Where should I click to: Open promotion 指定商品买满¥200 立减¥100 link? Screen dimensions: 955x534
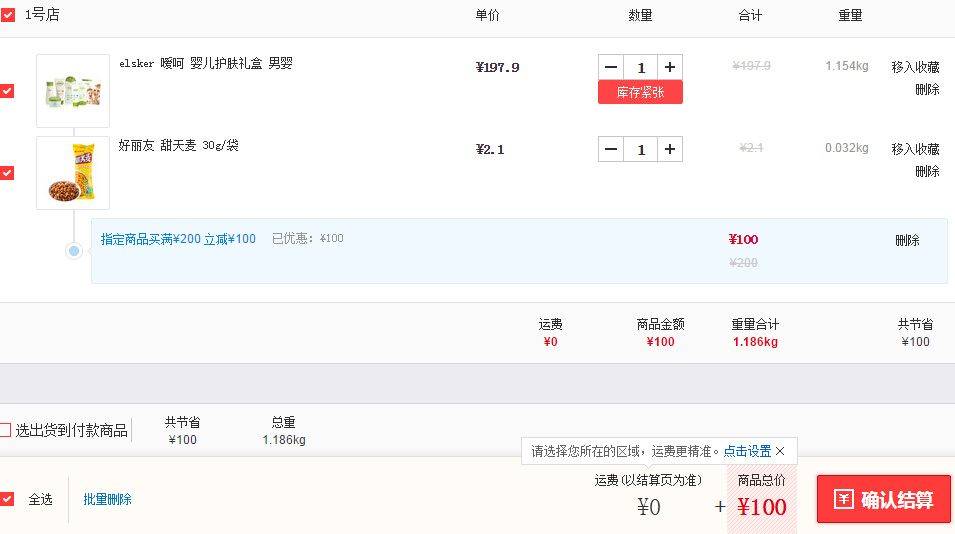[x=178, y=239]
